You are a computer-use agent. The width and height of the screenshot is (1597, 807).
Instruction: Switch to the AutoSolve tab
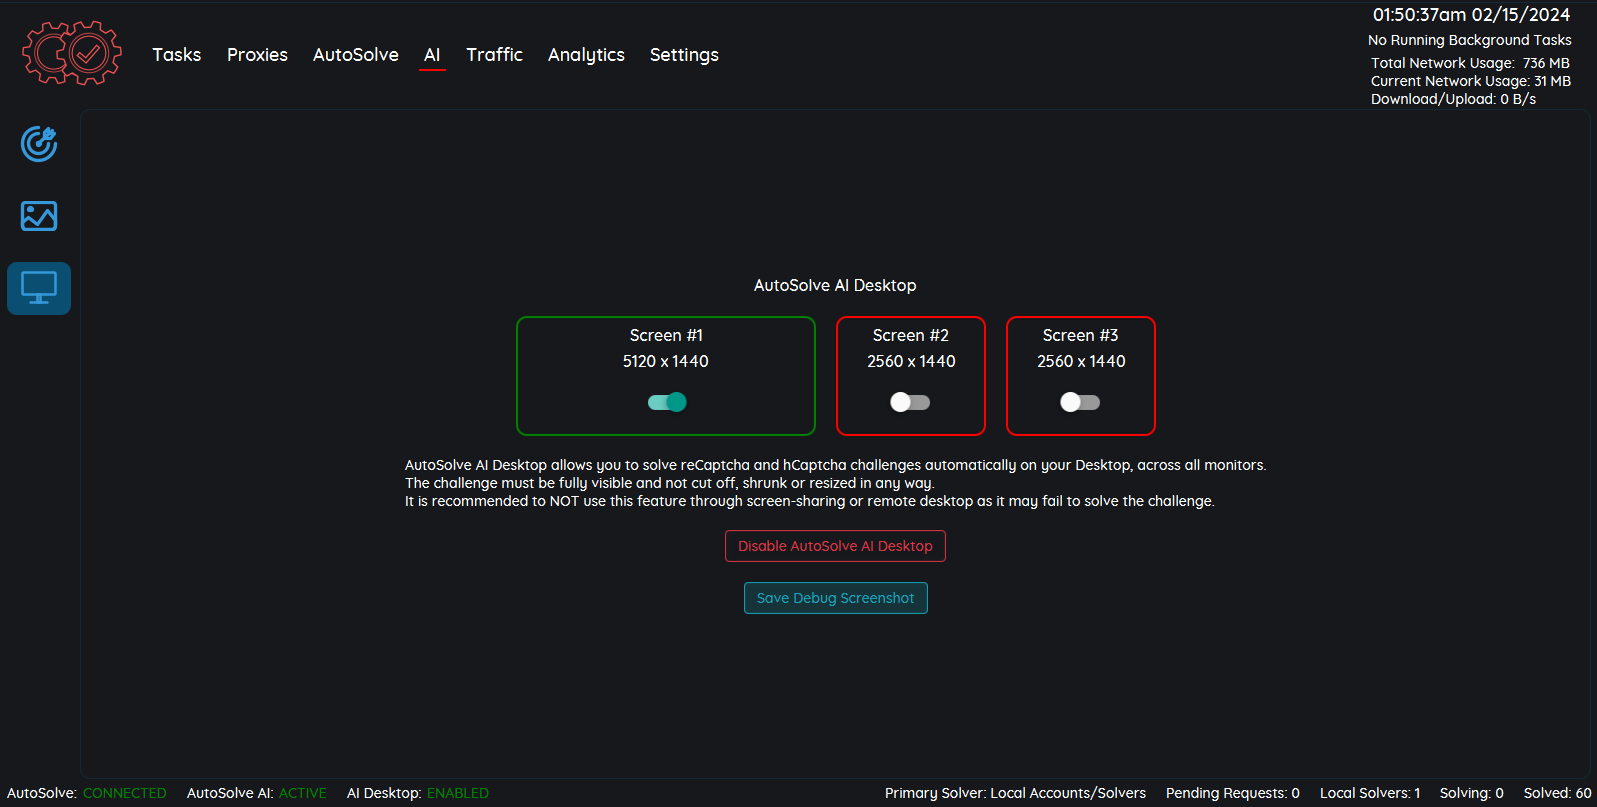356,55
